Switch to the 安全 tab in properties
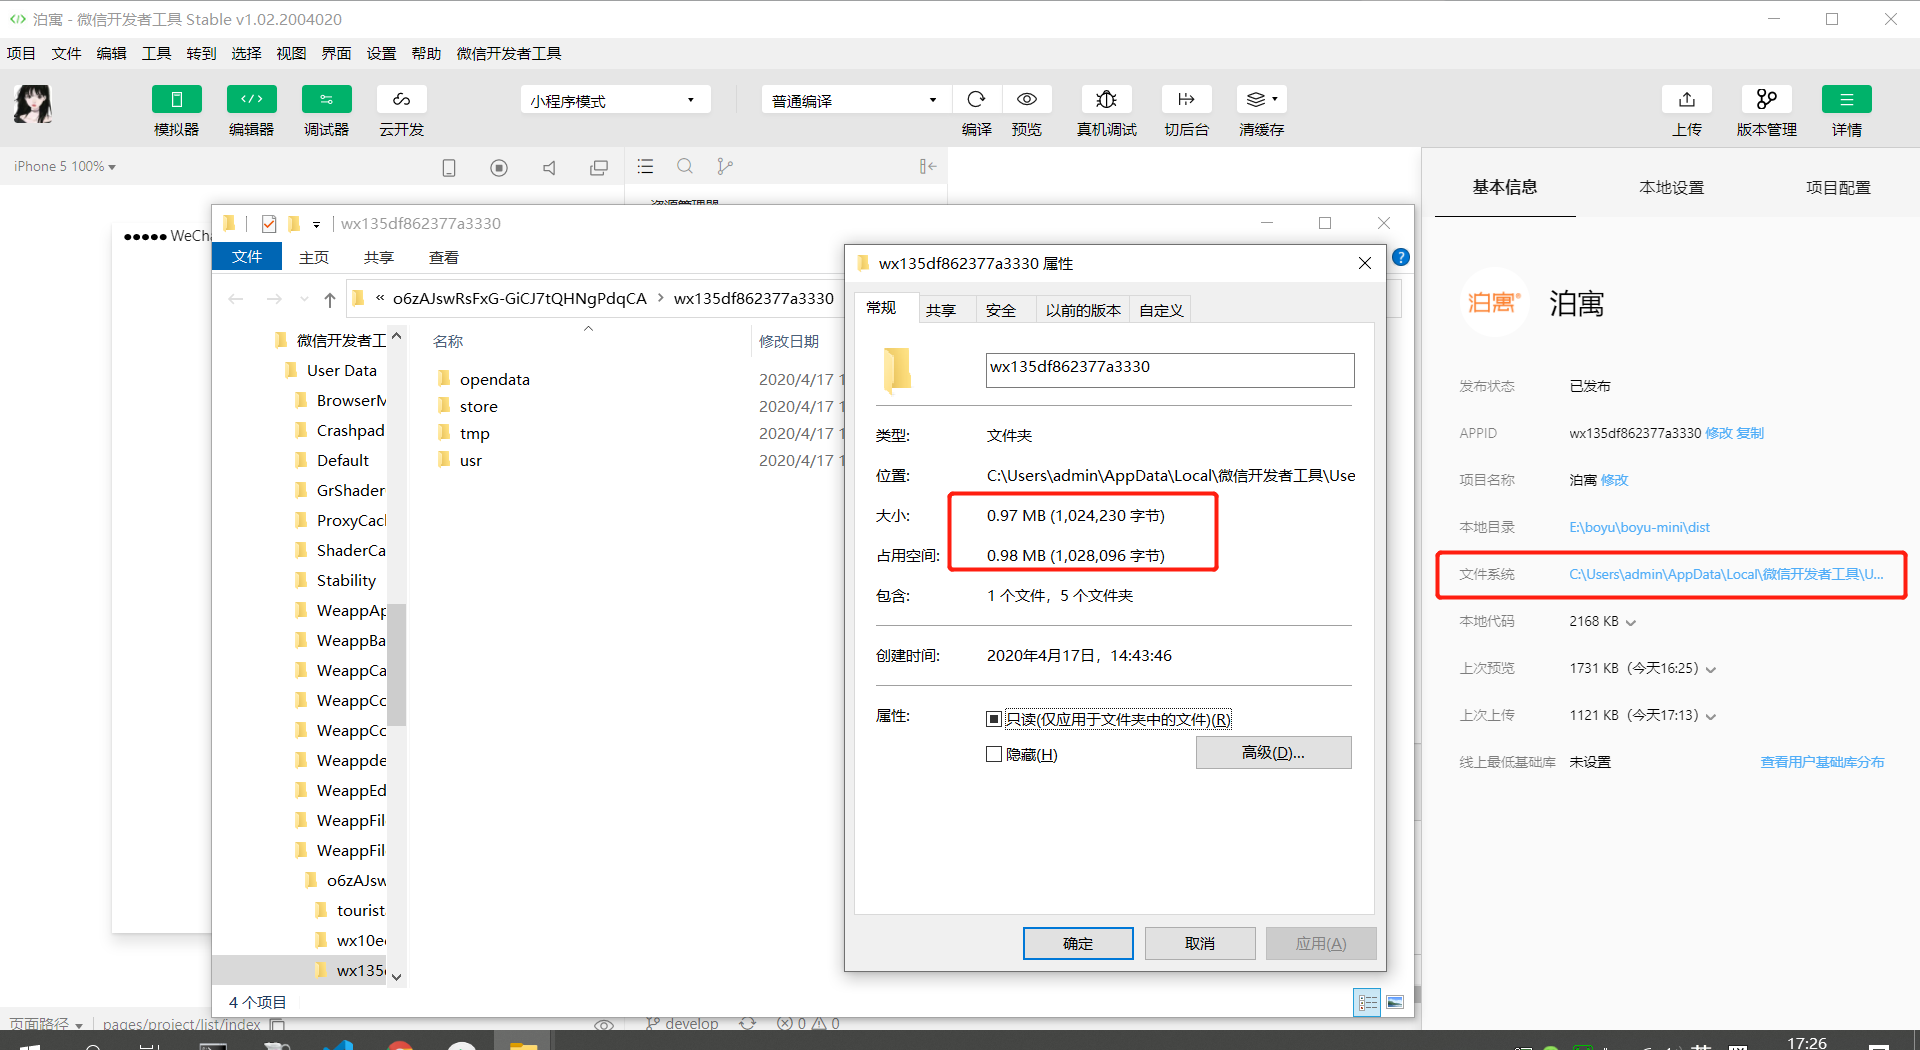This screenshot has width=1920, height=1050. click(1000, 310)
